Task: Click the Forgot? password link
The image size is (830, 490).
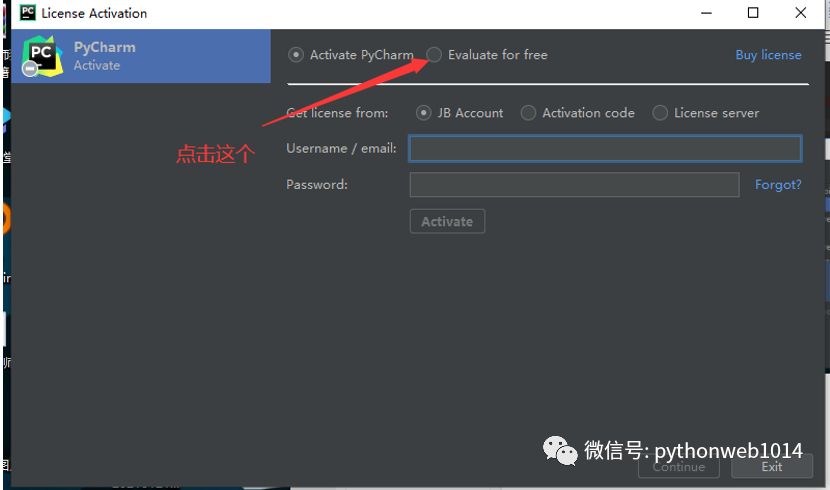Action: 778,185
